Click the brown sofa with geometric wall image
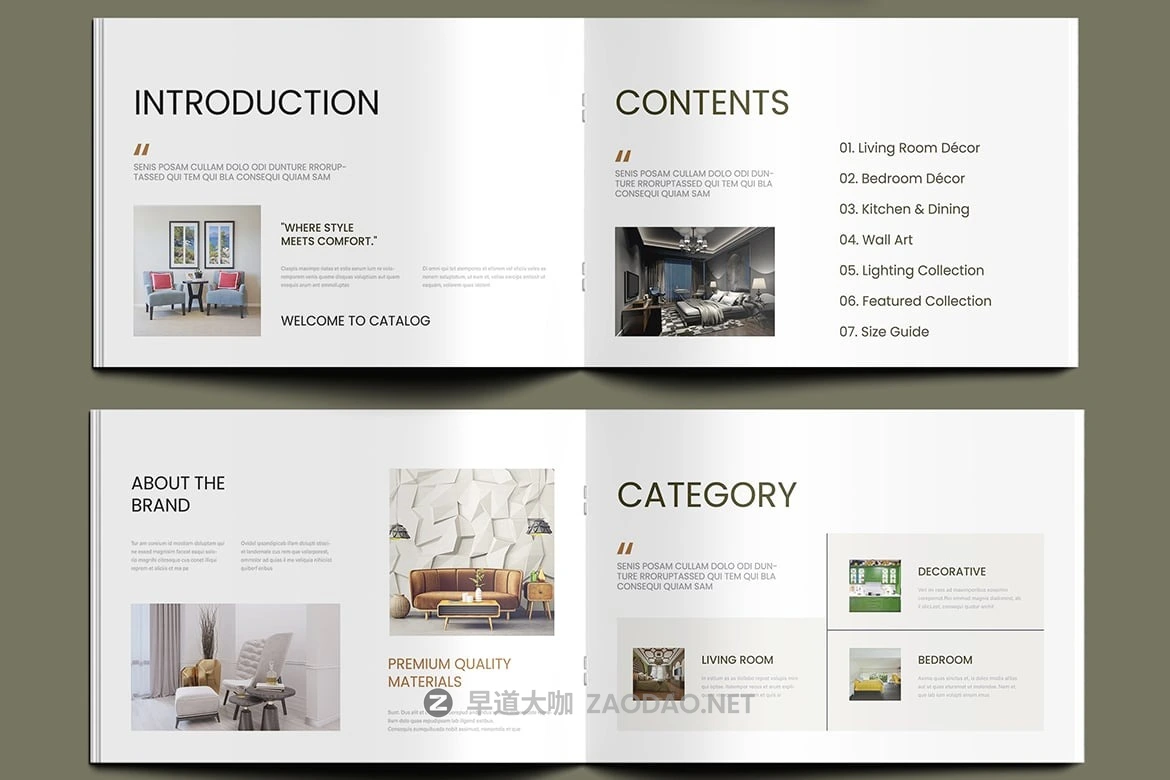Screen dimensions: 1170x780 pyautogui.click(x=471, y=552)
